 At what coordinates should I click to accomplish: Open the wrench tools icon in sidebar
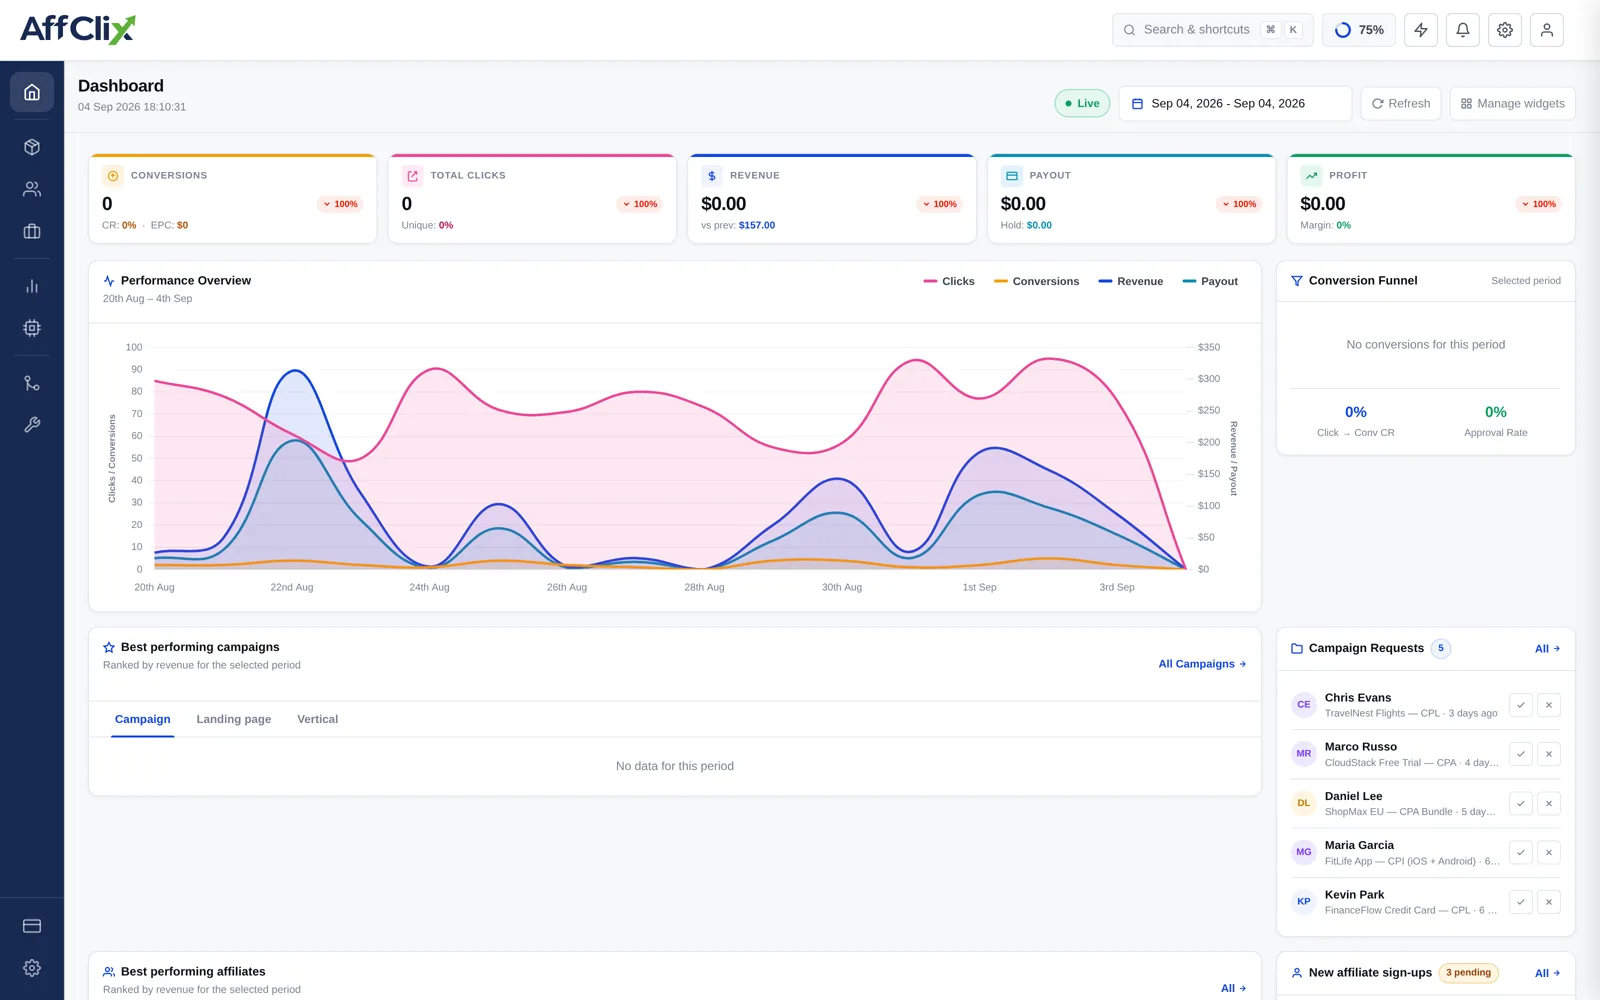coord(32,425)
